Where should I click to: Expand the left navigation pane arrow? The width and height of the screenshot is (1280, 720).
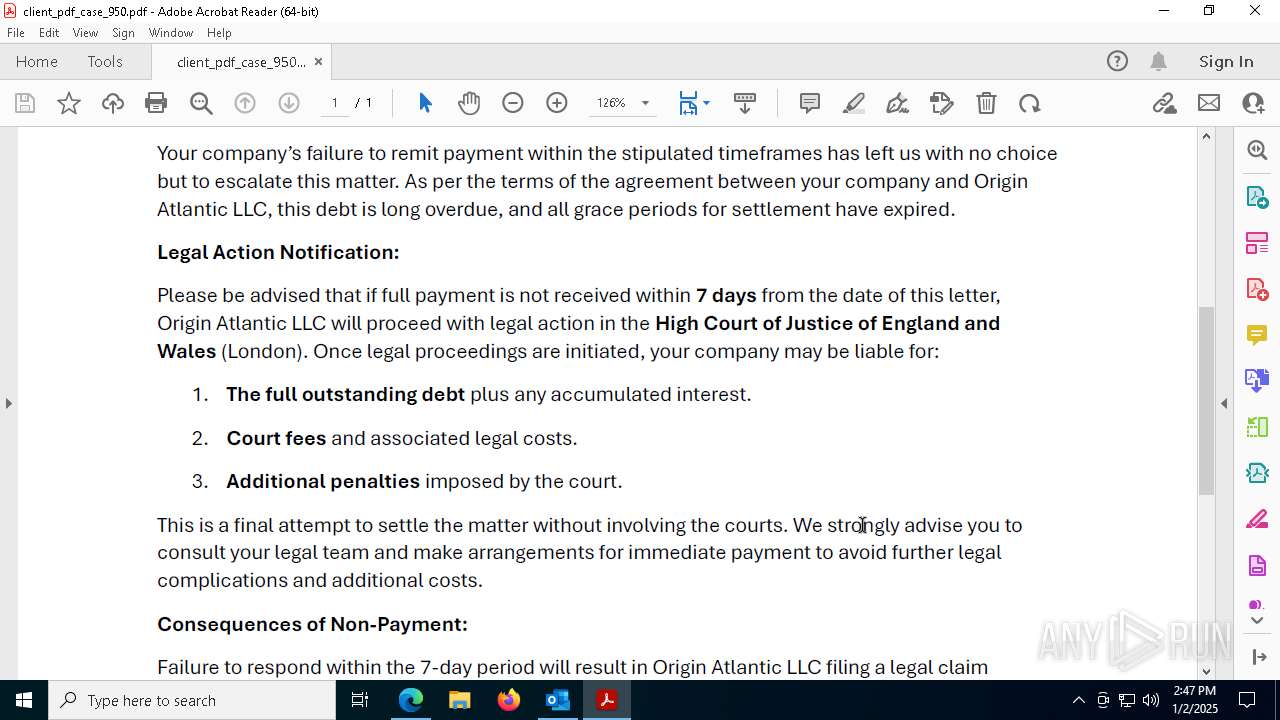8,403
